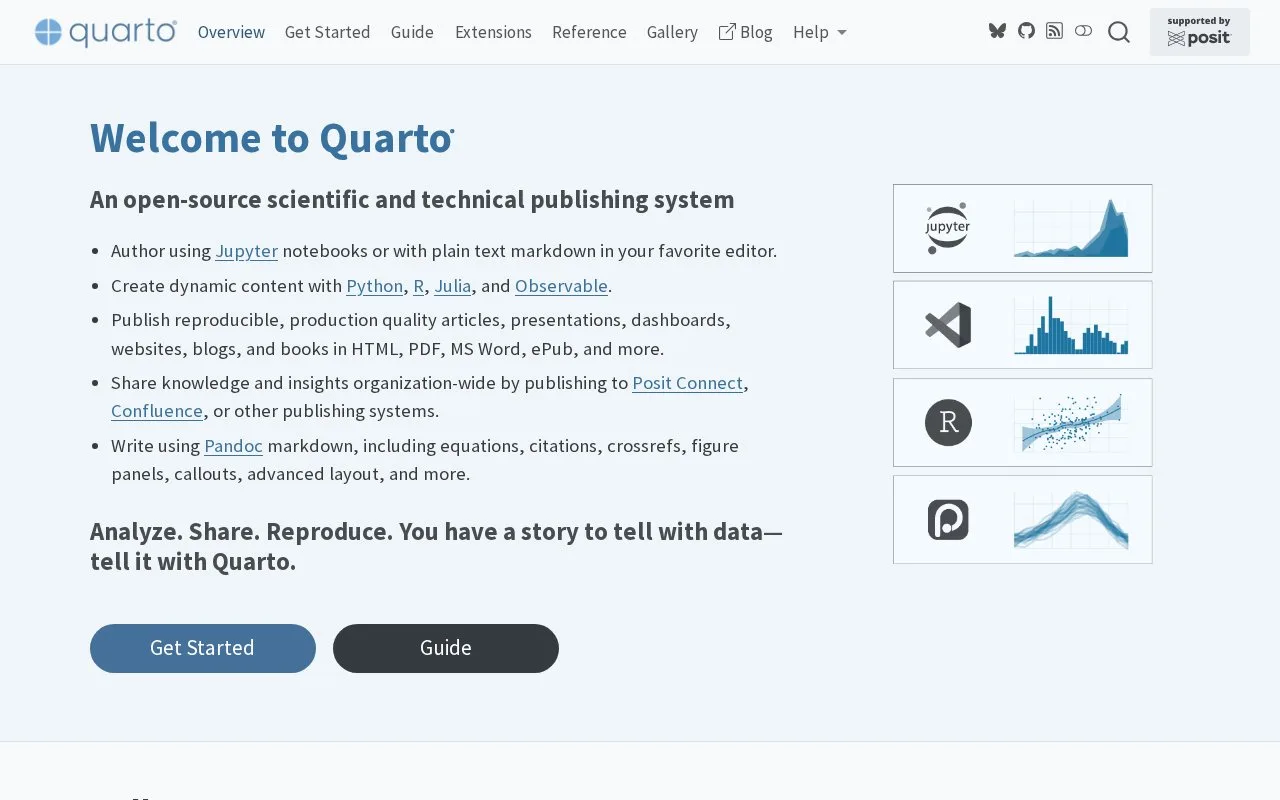
Task: Follow the Julia link
Action: coord(453,286)
